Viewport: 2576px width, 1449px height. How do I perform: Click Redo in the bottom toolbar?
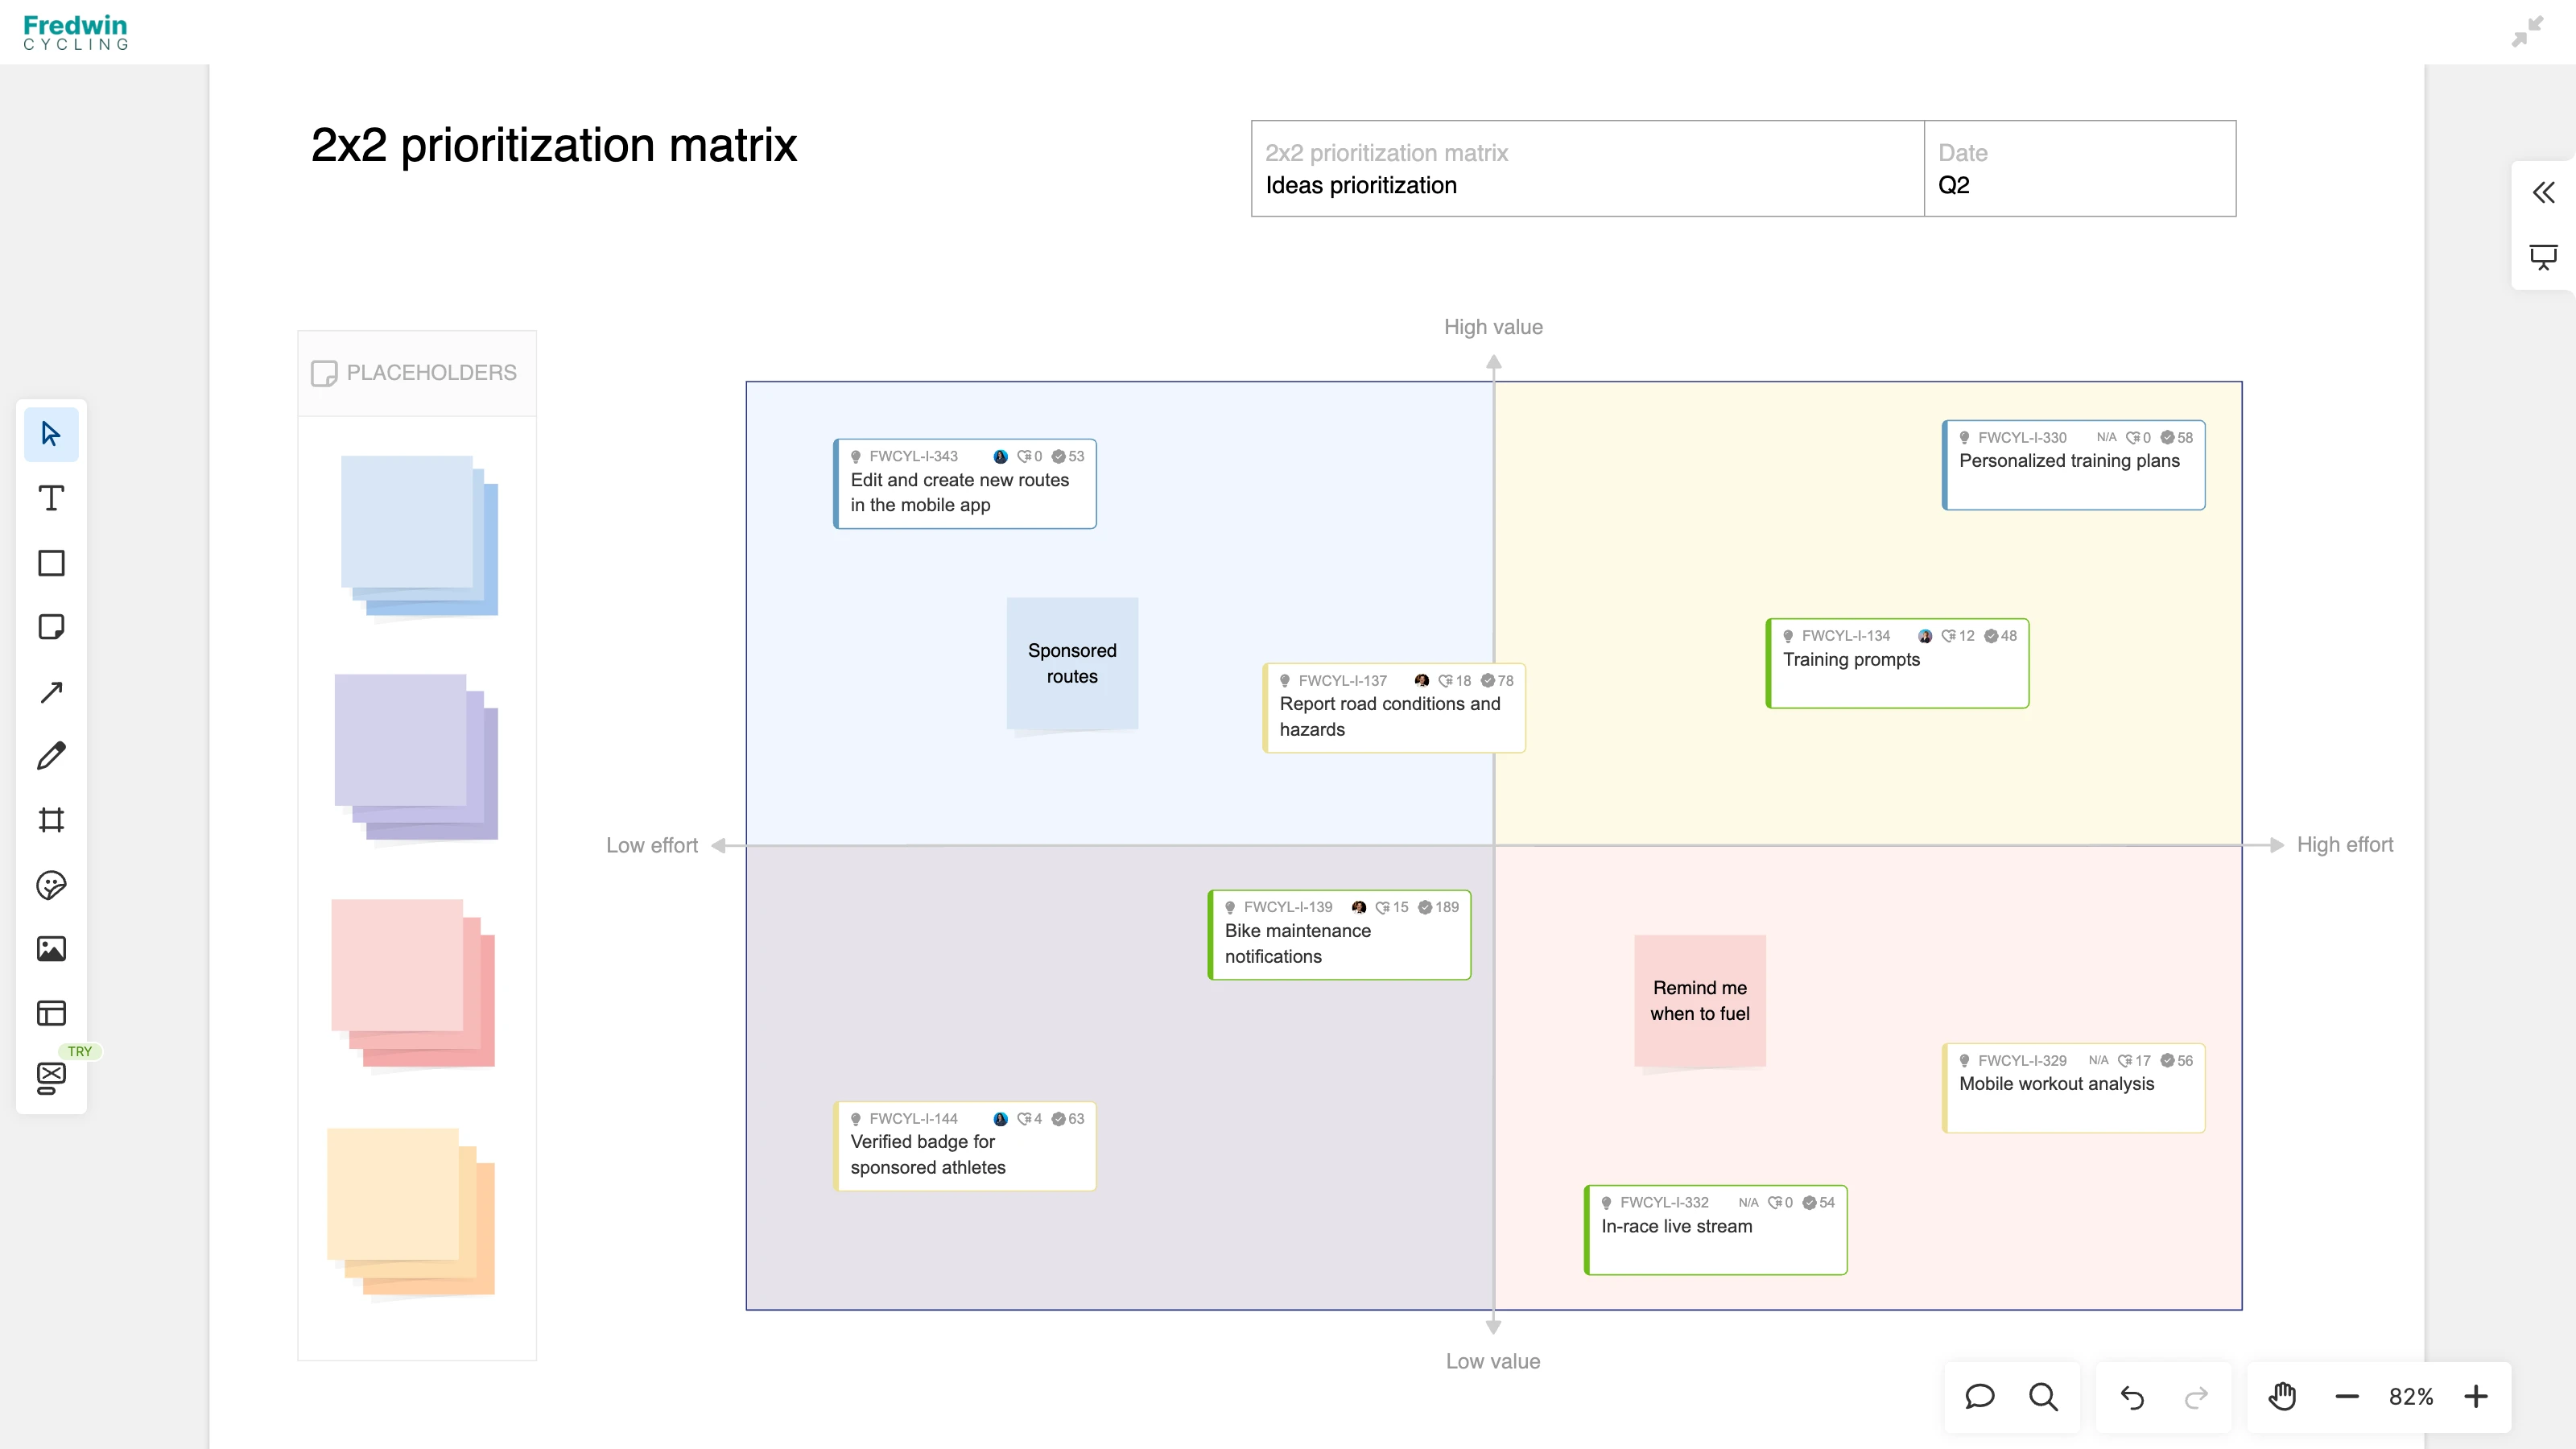coord(2196,1397)
